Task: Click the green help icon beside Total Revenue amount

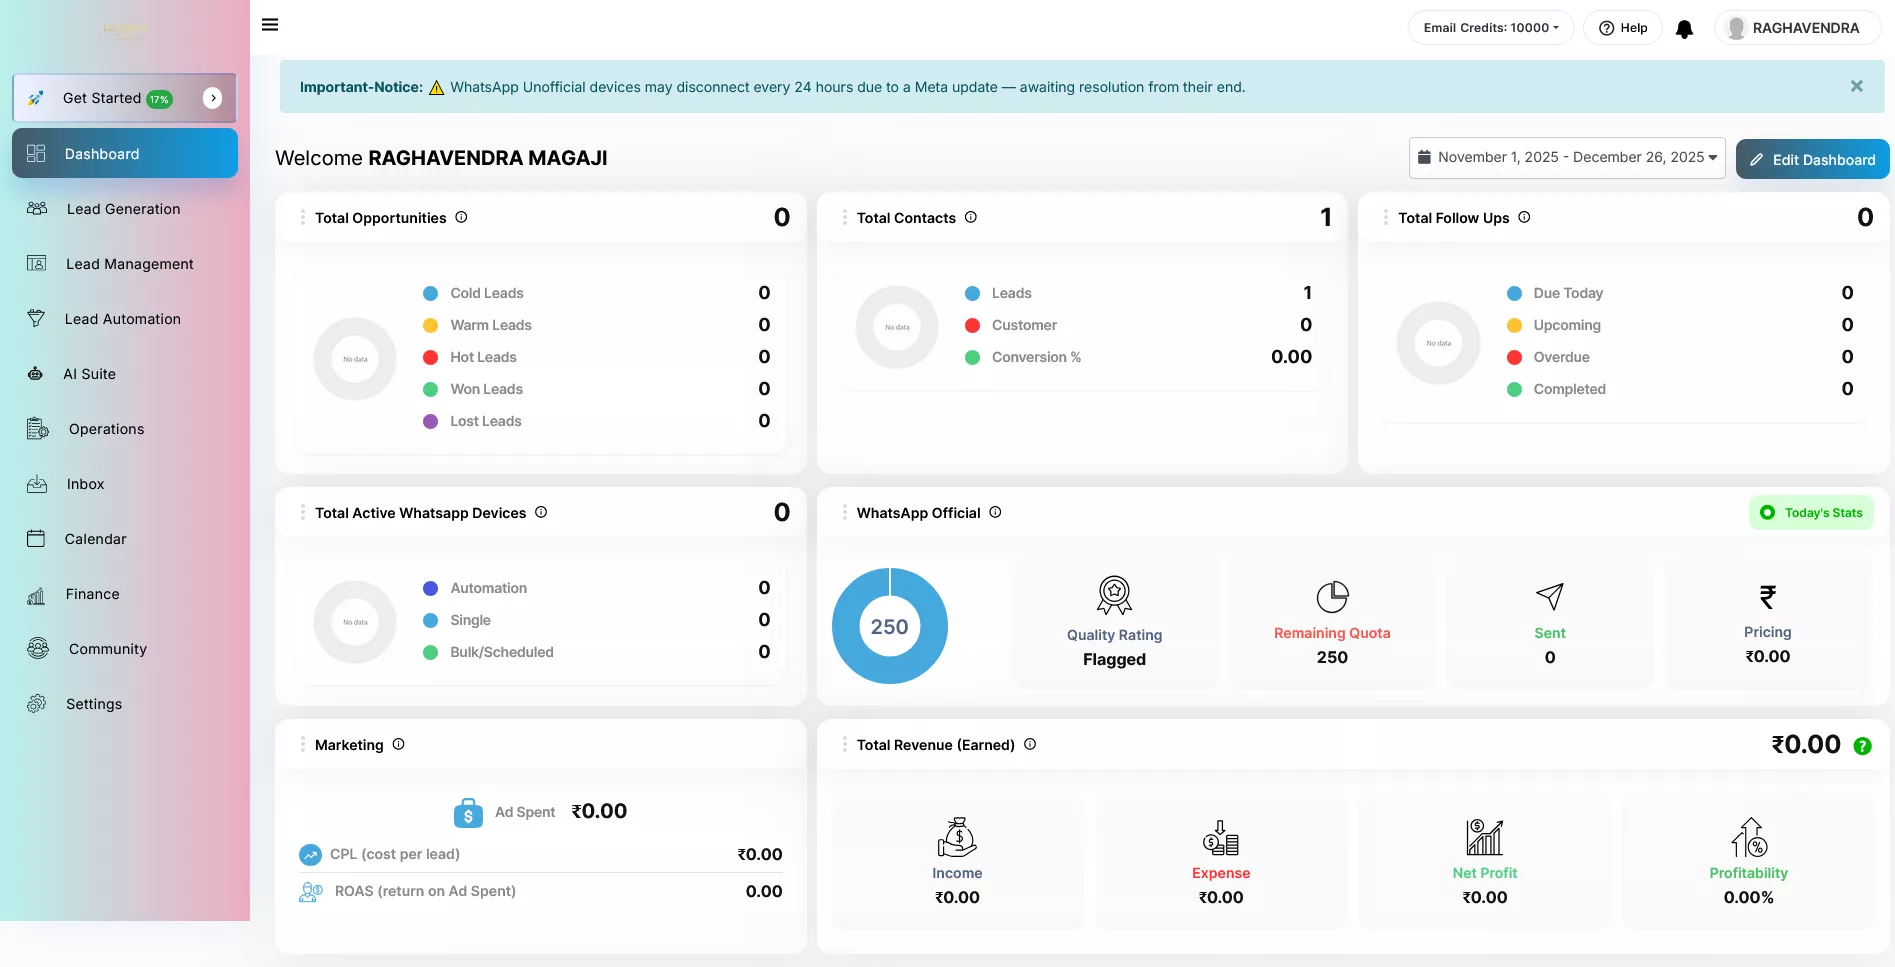Action: [x=1862, y=746]
